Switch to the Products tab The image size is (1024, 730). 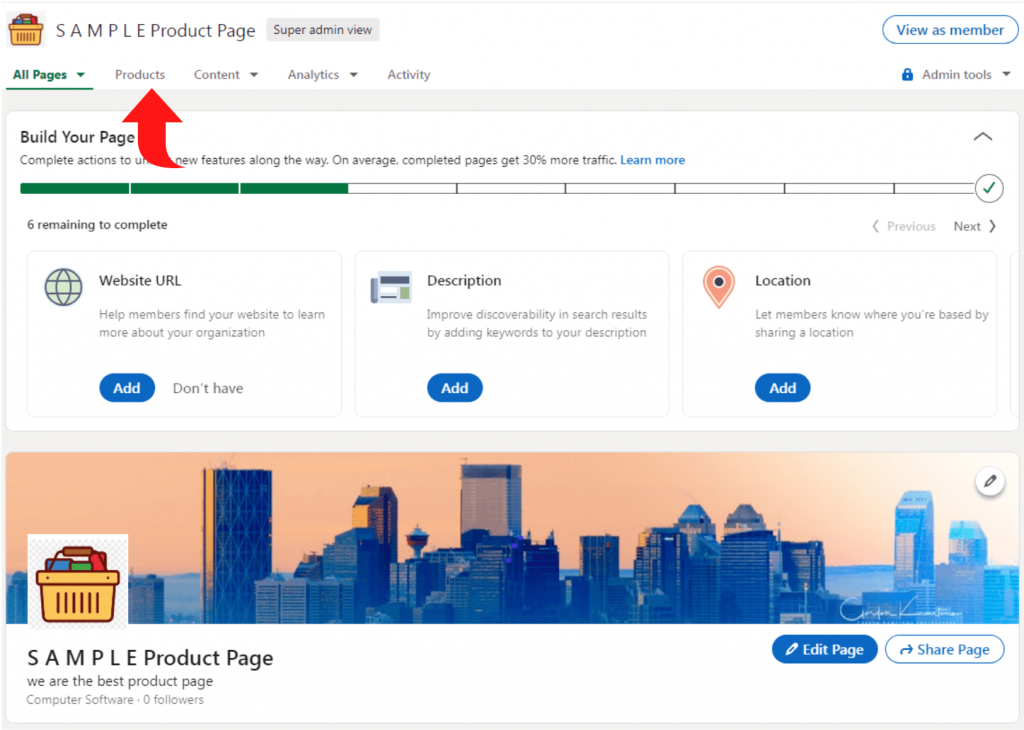pos(140,74)
